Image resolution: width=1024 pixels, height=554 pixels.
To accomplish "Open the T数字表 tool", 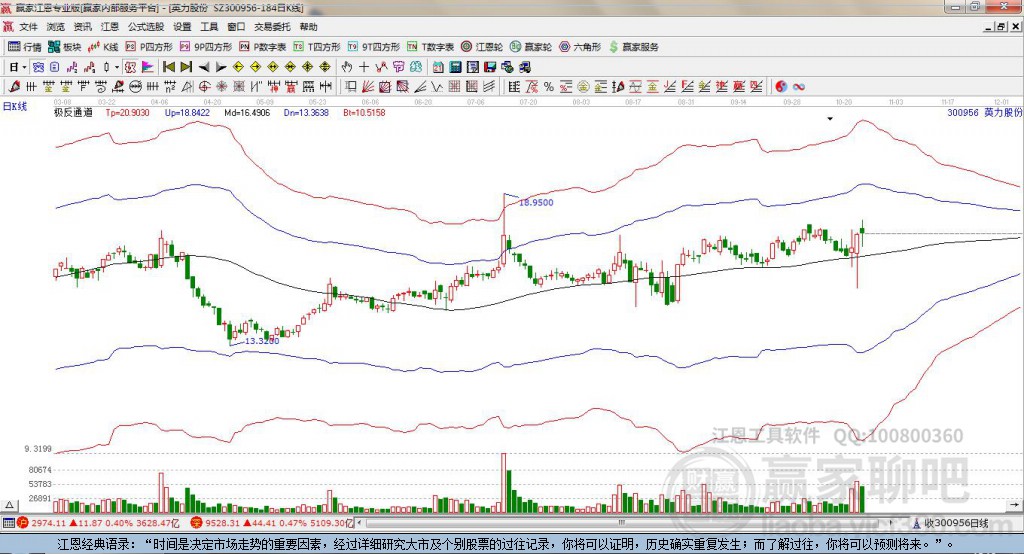I will point(430,47).
